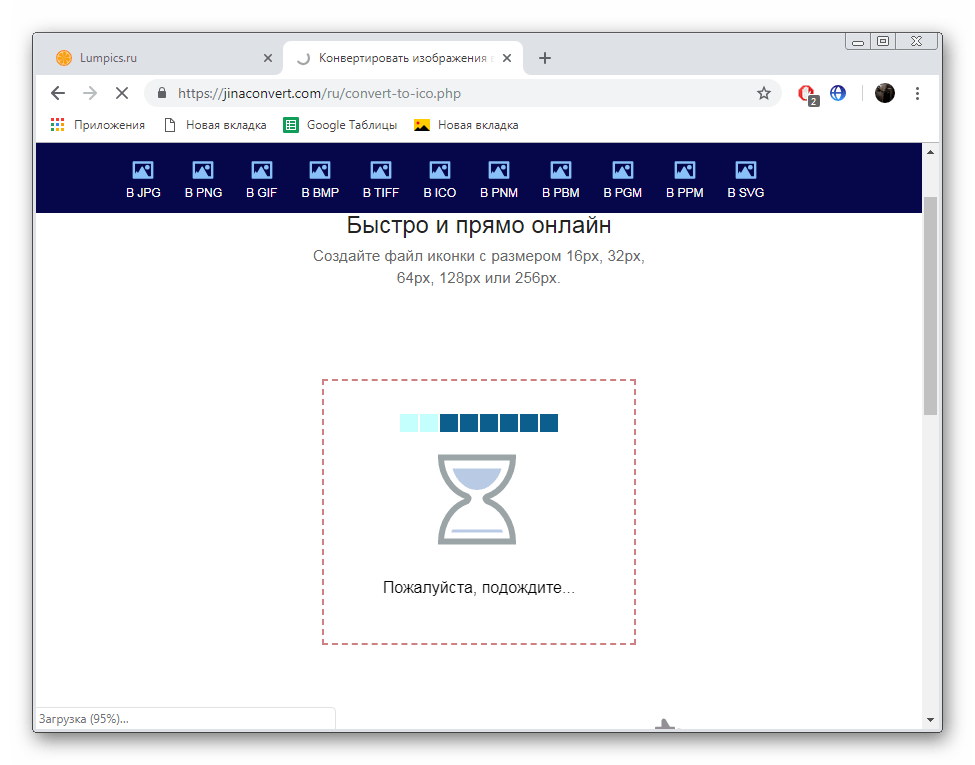Open the Chrome profile avatar
This screenshot has width=975, height=765.
click(x=884, y=93)
